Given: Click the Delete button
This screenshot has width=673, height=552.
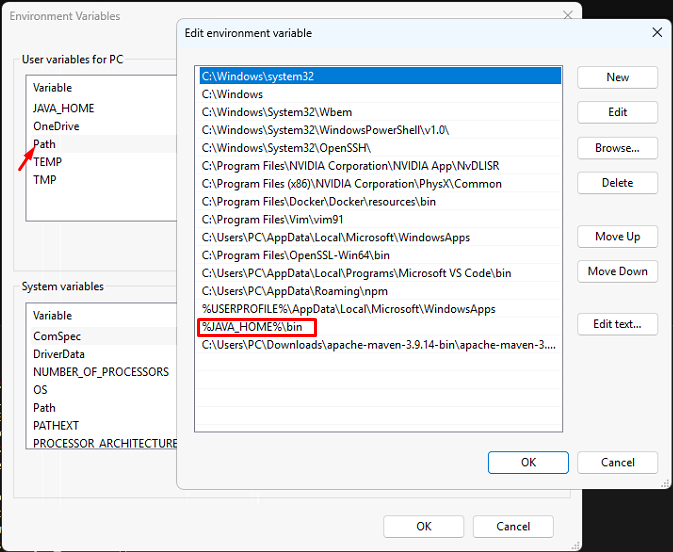Looking at the screenshot, I should (x=617, y=183).
